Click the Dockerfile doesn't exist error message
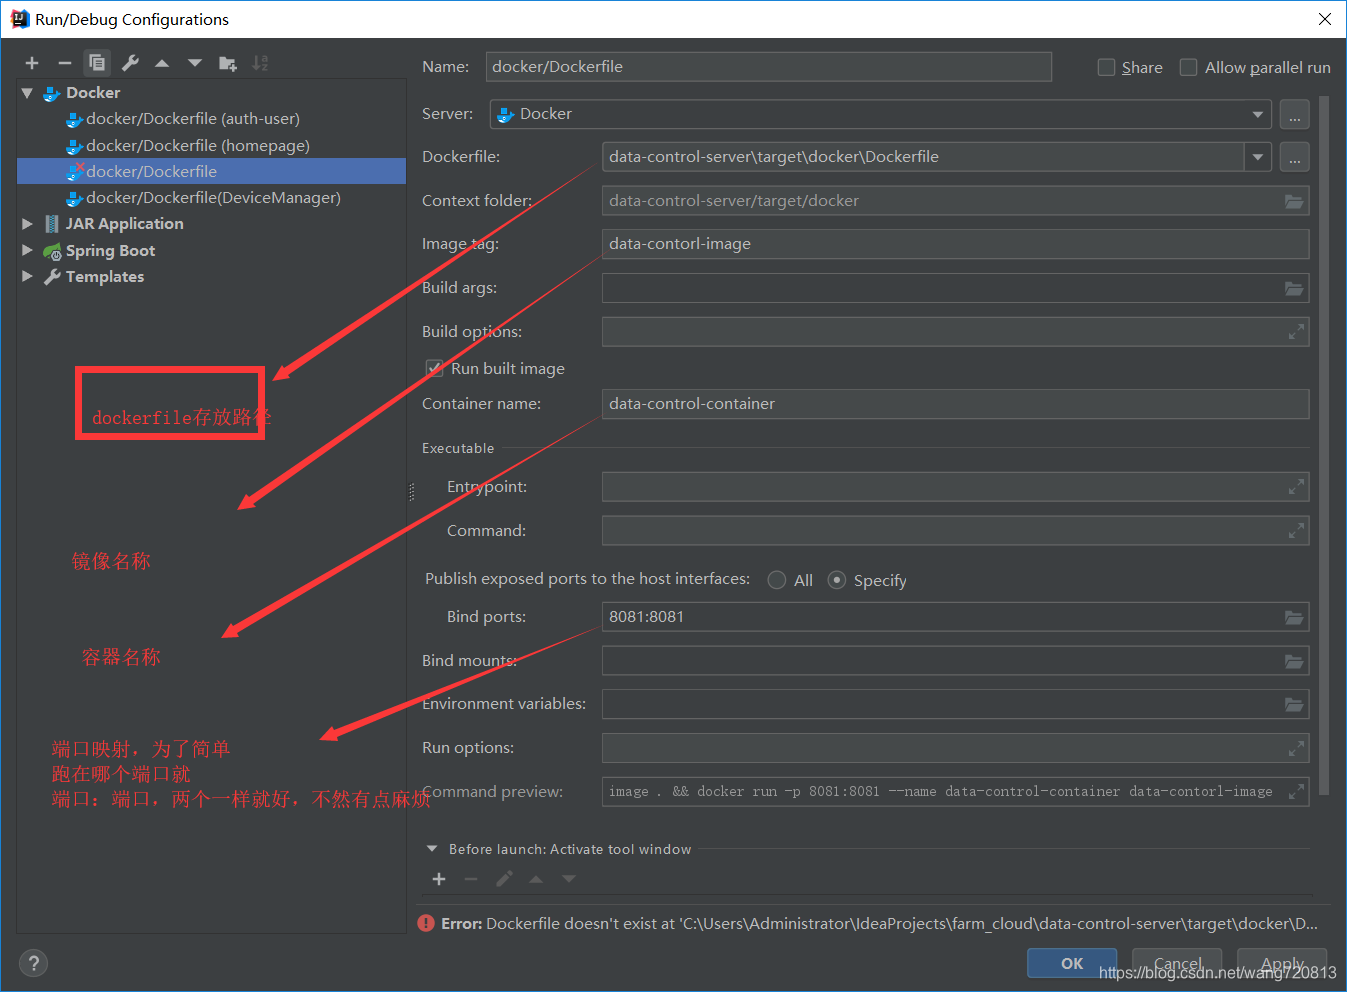The height and width of the screenshot is (992, 1347). coord(879,923)
